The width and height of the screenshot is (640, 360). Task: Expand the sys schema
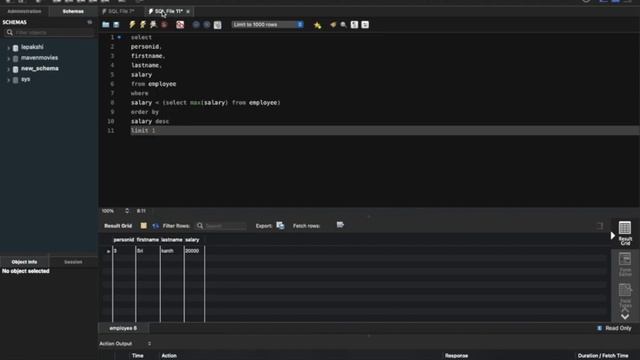point(9,80)
